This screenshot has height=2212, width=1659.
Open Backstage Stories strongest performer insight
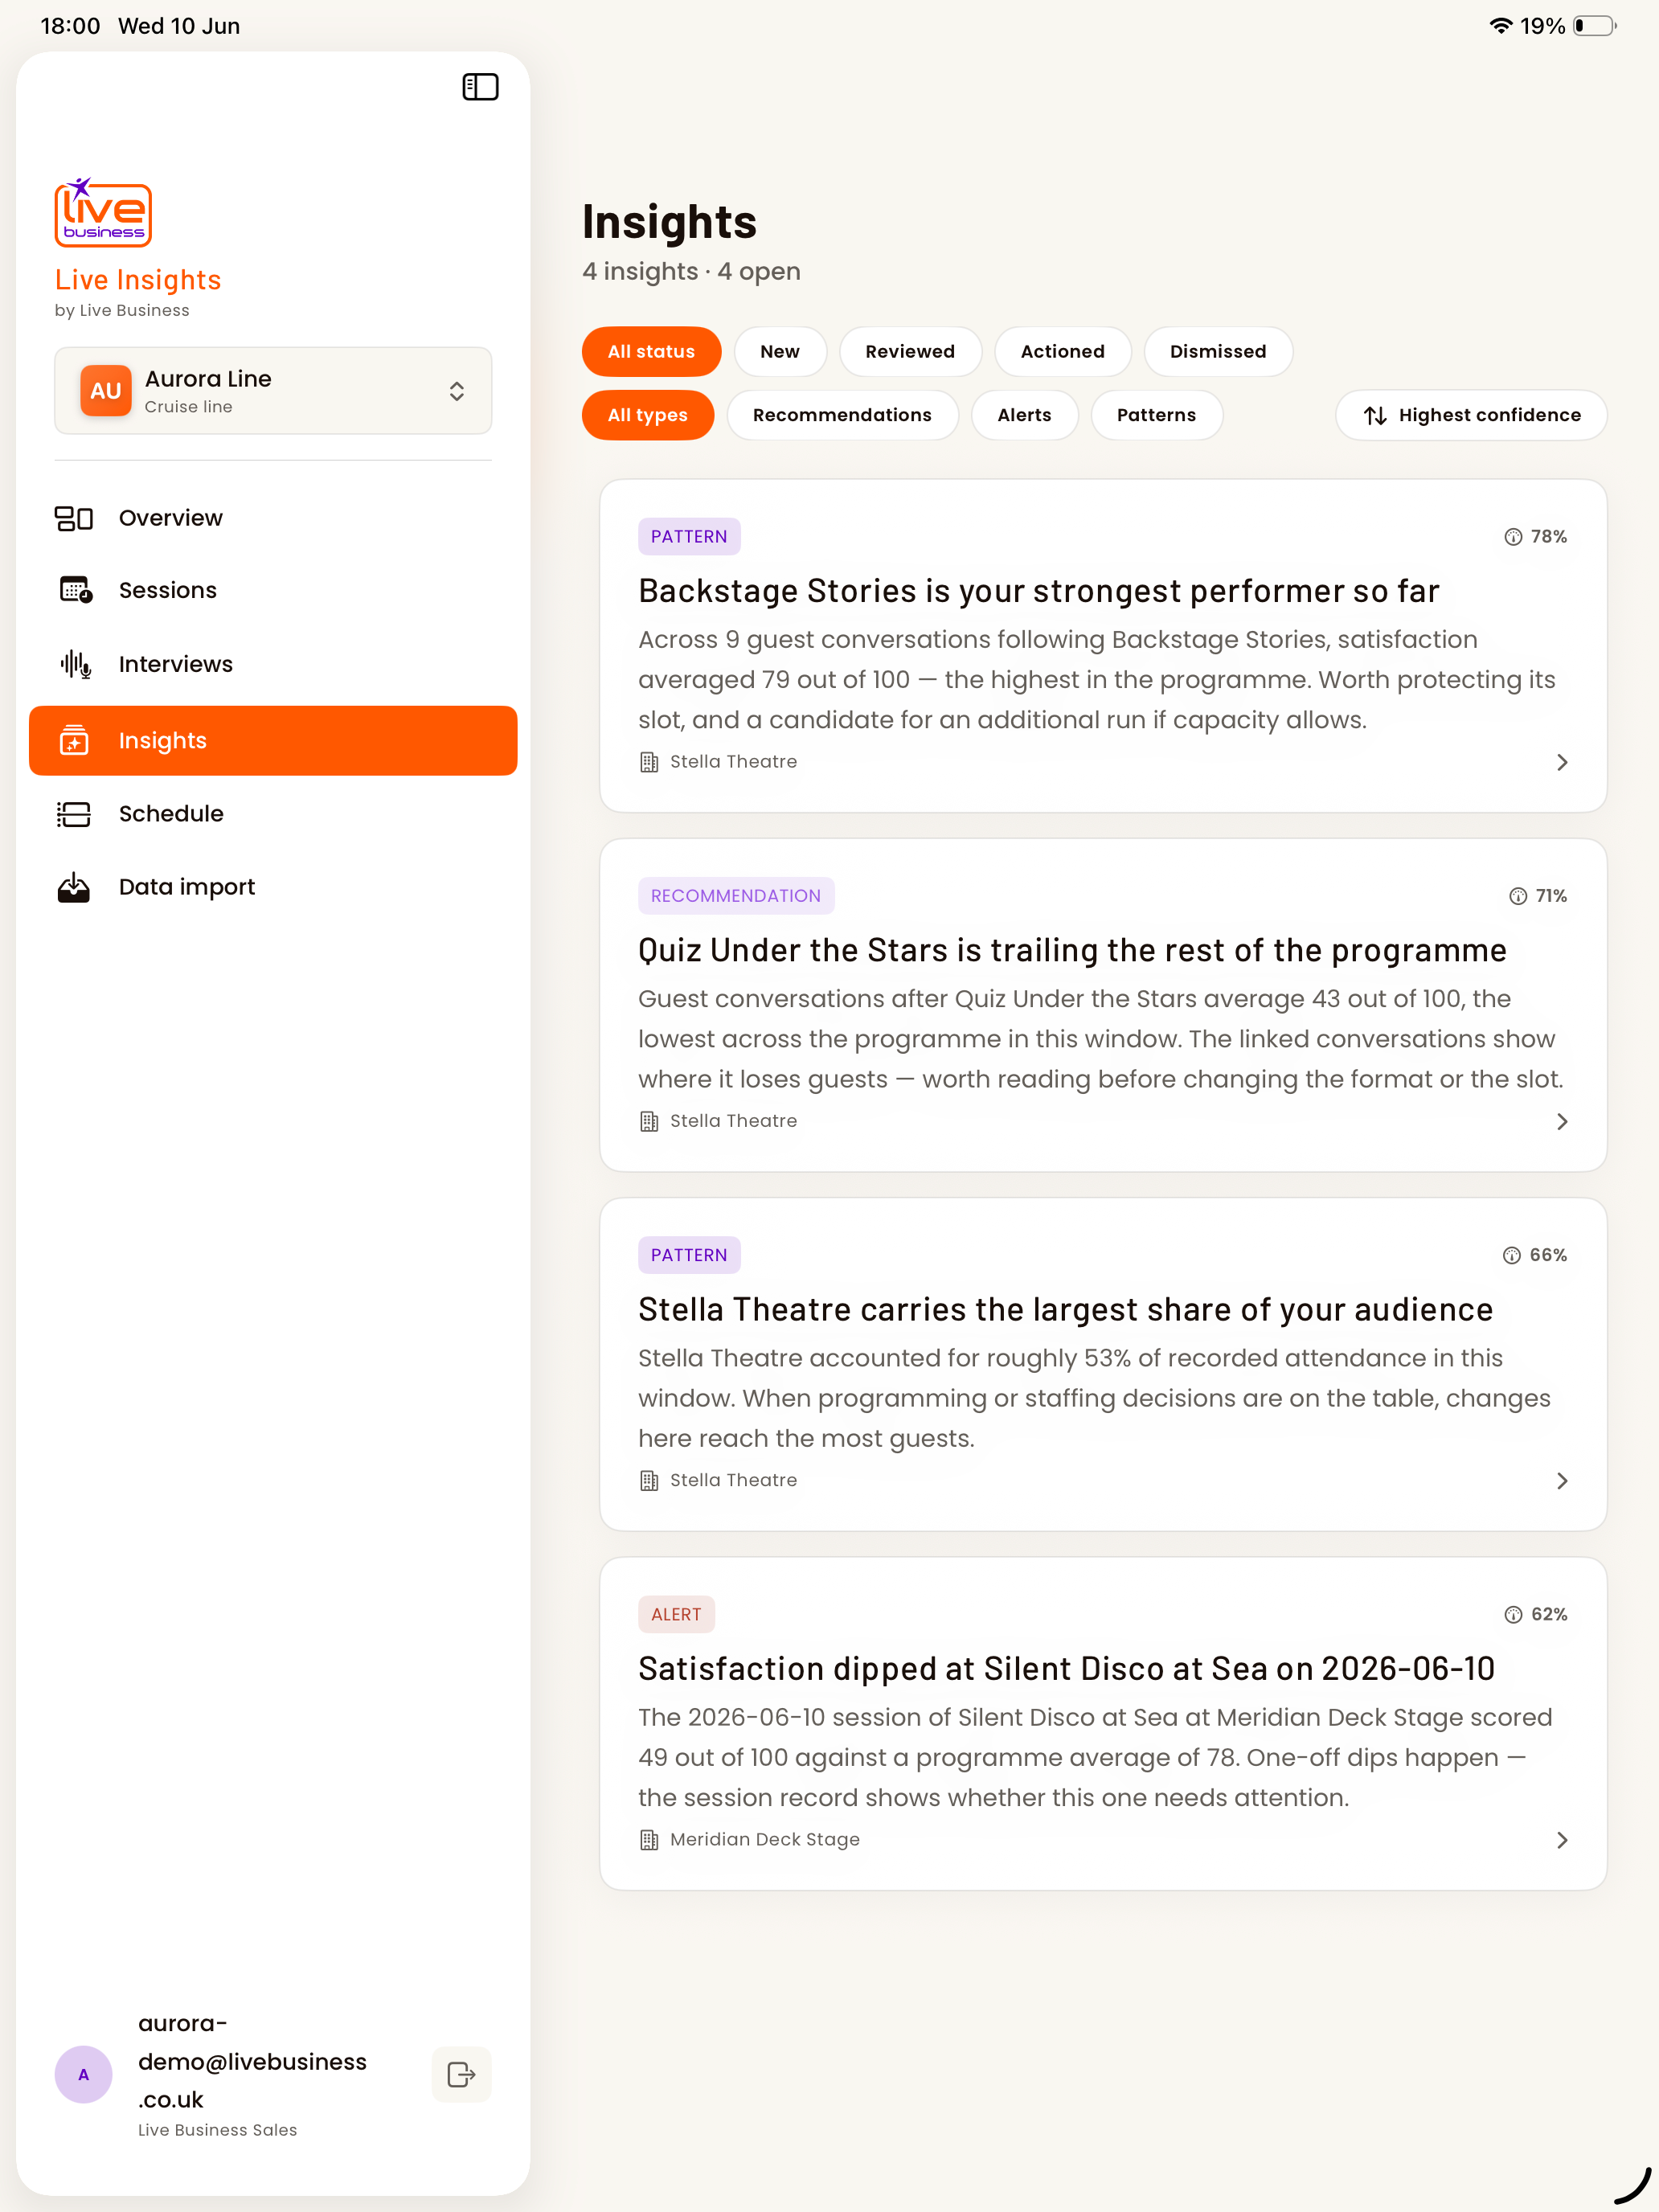[1103, 646]
